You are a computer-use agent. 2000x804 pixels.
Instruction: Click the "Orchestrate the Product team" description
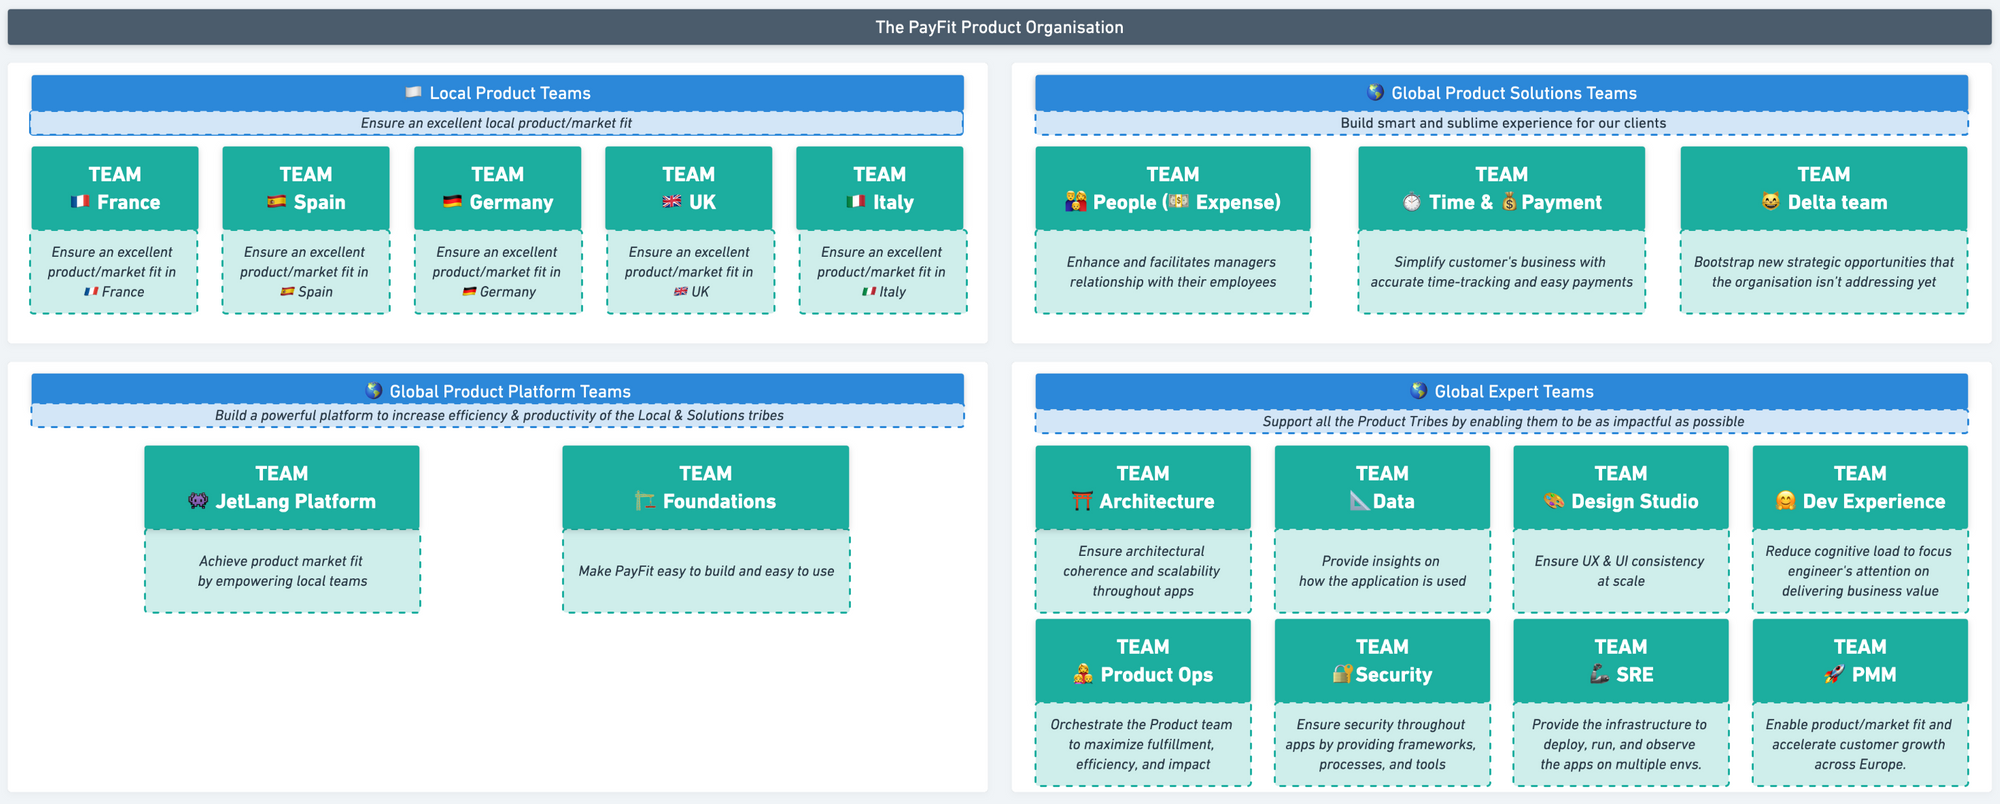pos(1142,744)
